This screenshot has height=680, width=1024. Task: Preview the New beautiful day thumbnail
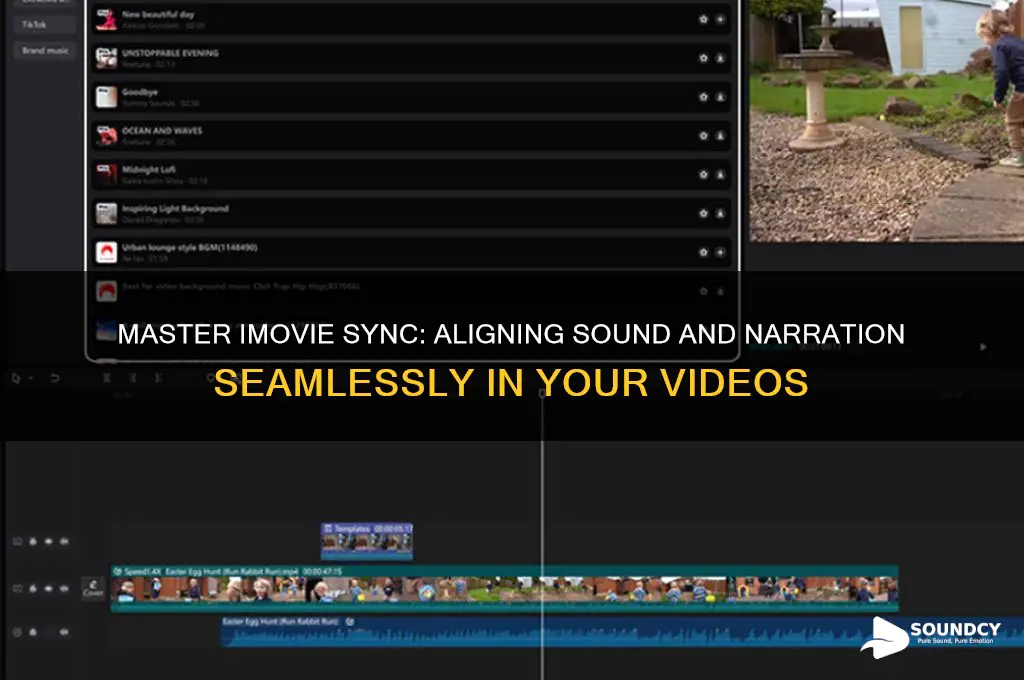[x=106, y=20]
